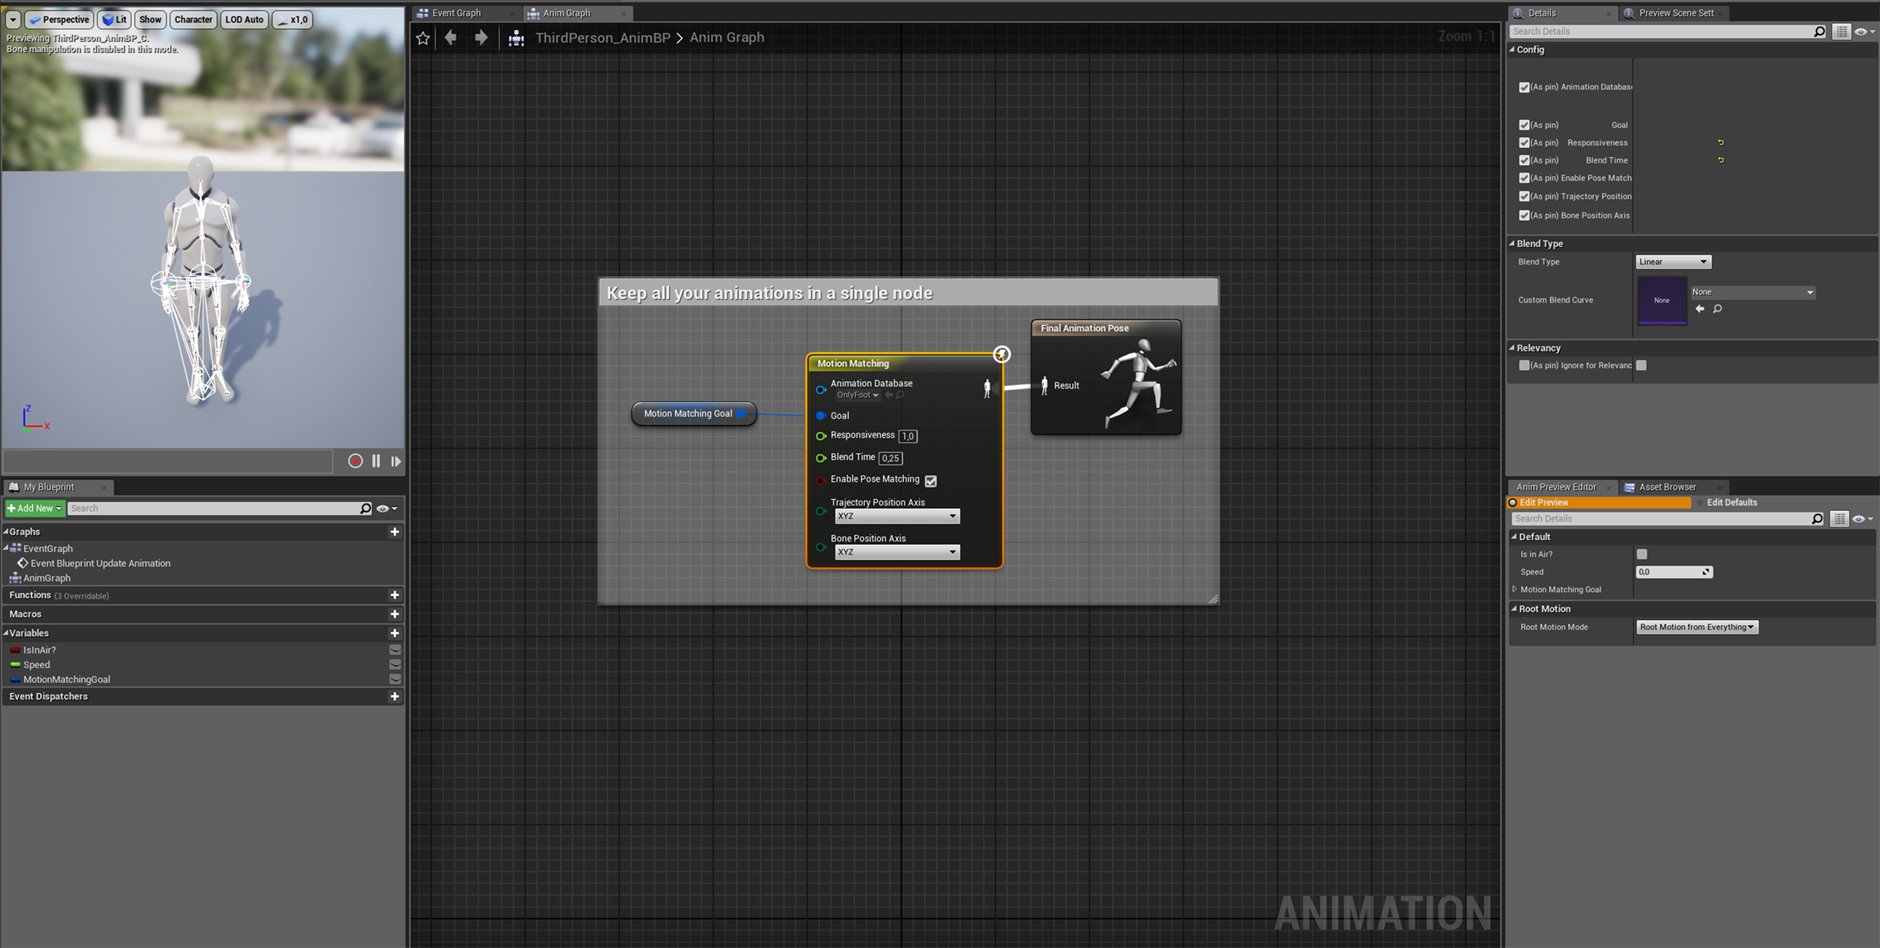
Task: Uncheck the Blend Time As pin checkbox
Action: pos(1524,160)
